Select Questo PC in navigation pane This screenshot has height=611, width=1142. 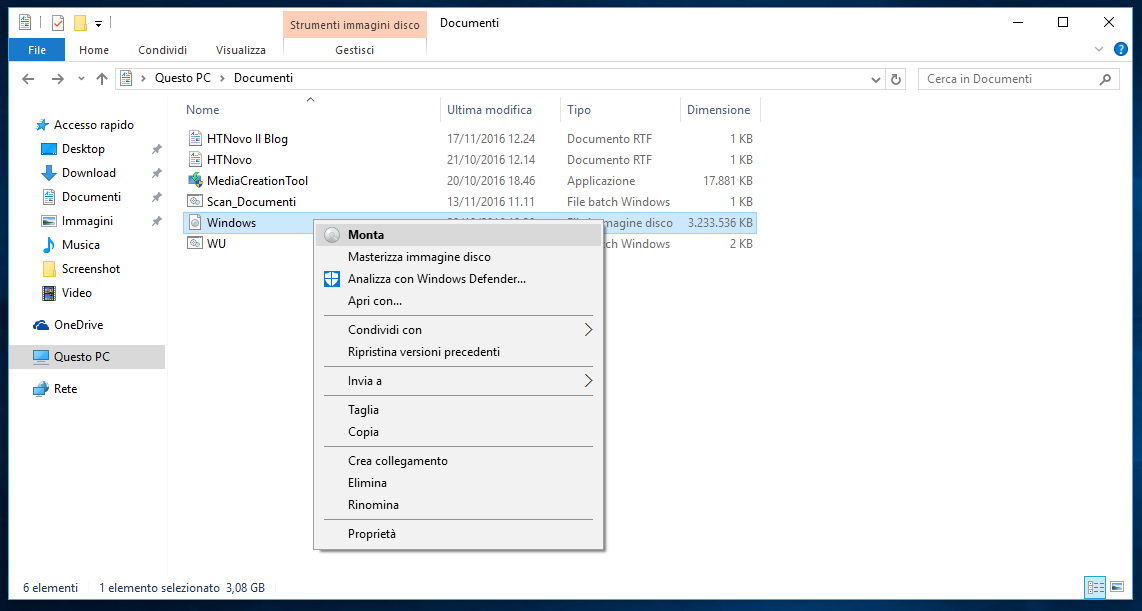pyautogui.click(x=87, y=357)
